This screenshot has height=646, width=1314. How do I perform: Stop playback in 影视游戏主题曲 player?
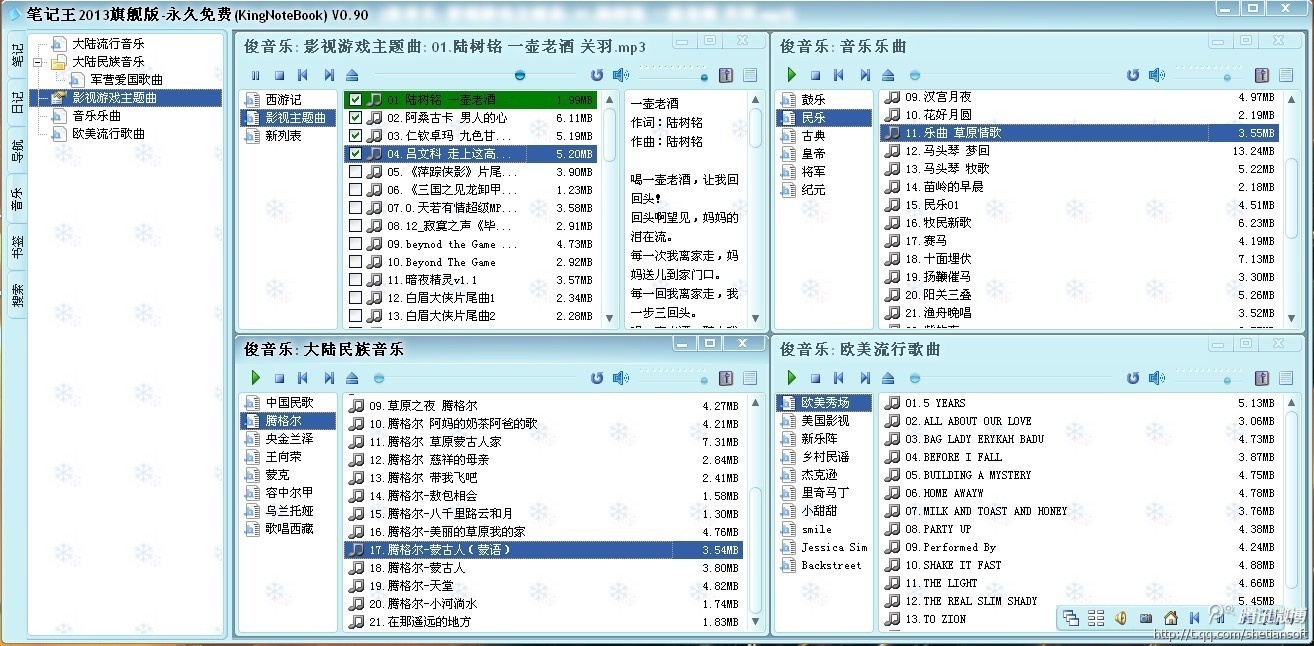coord(280,75)
